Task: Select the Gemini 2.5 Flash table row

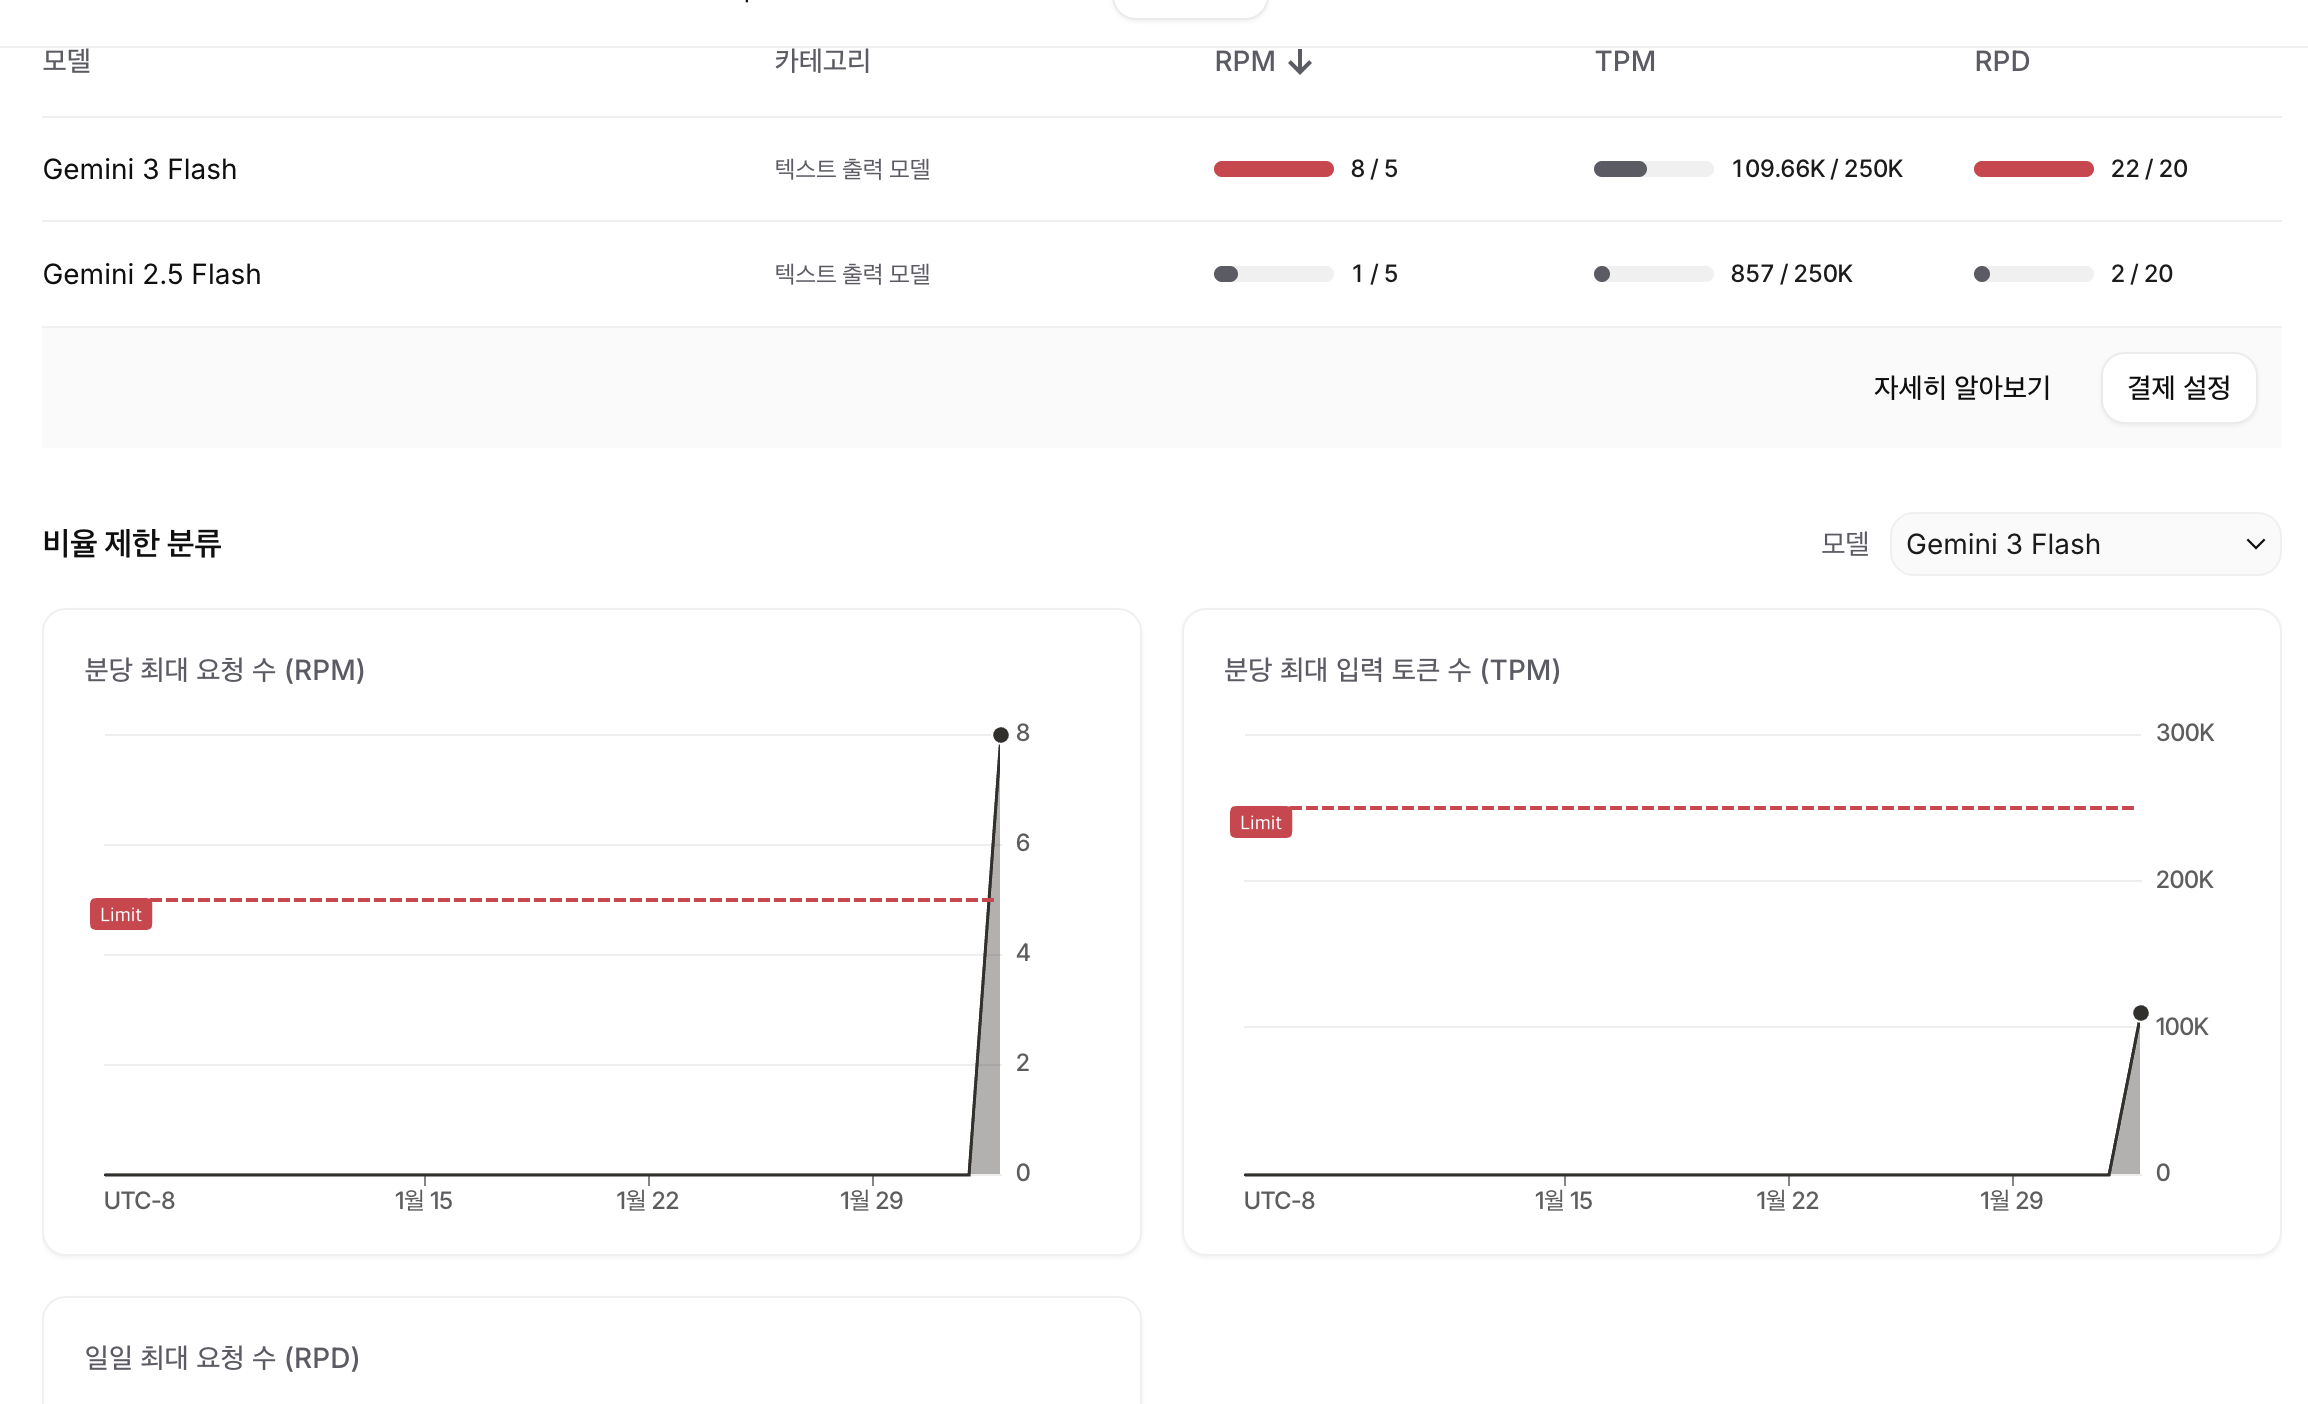Action: pos(152,274)
